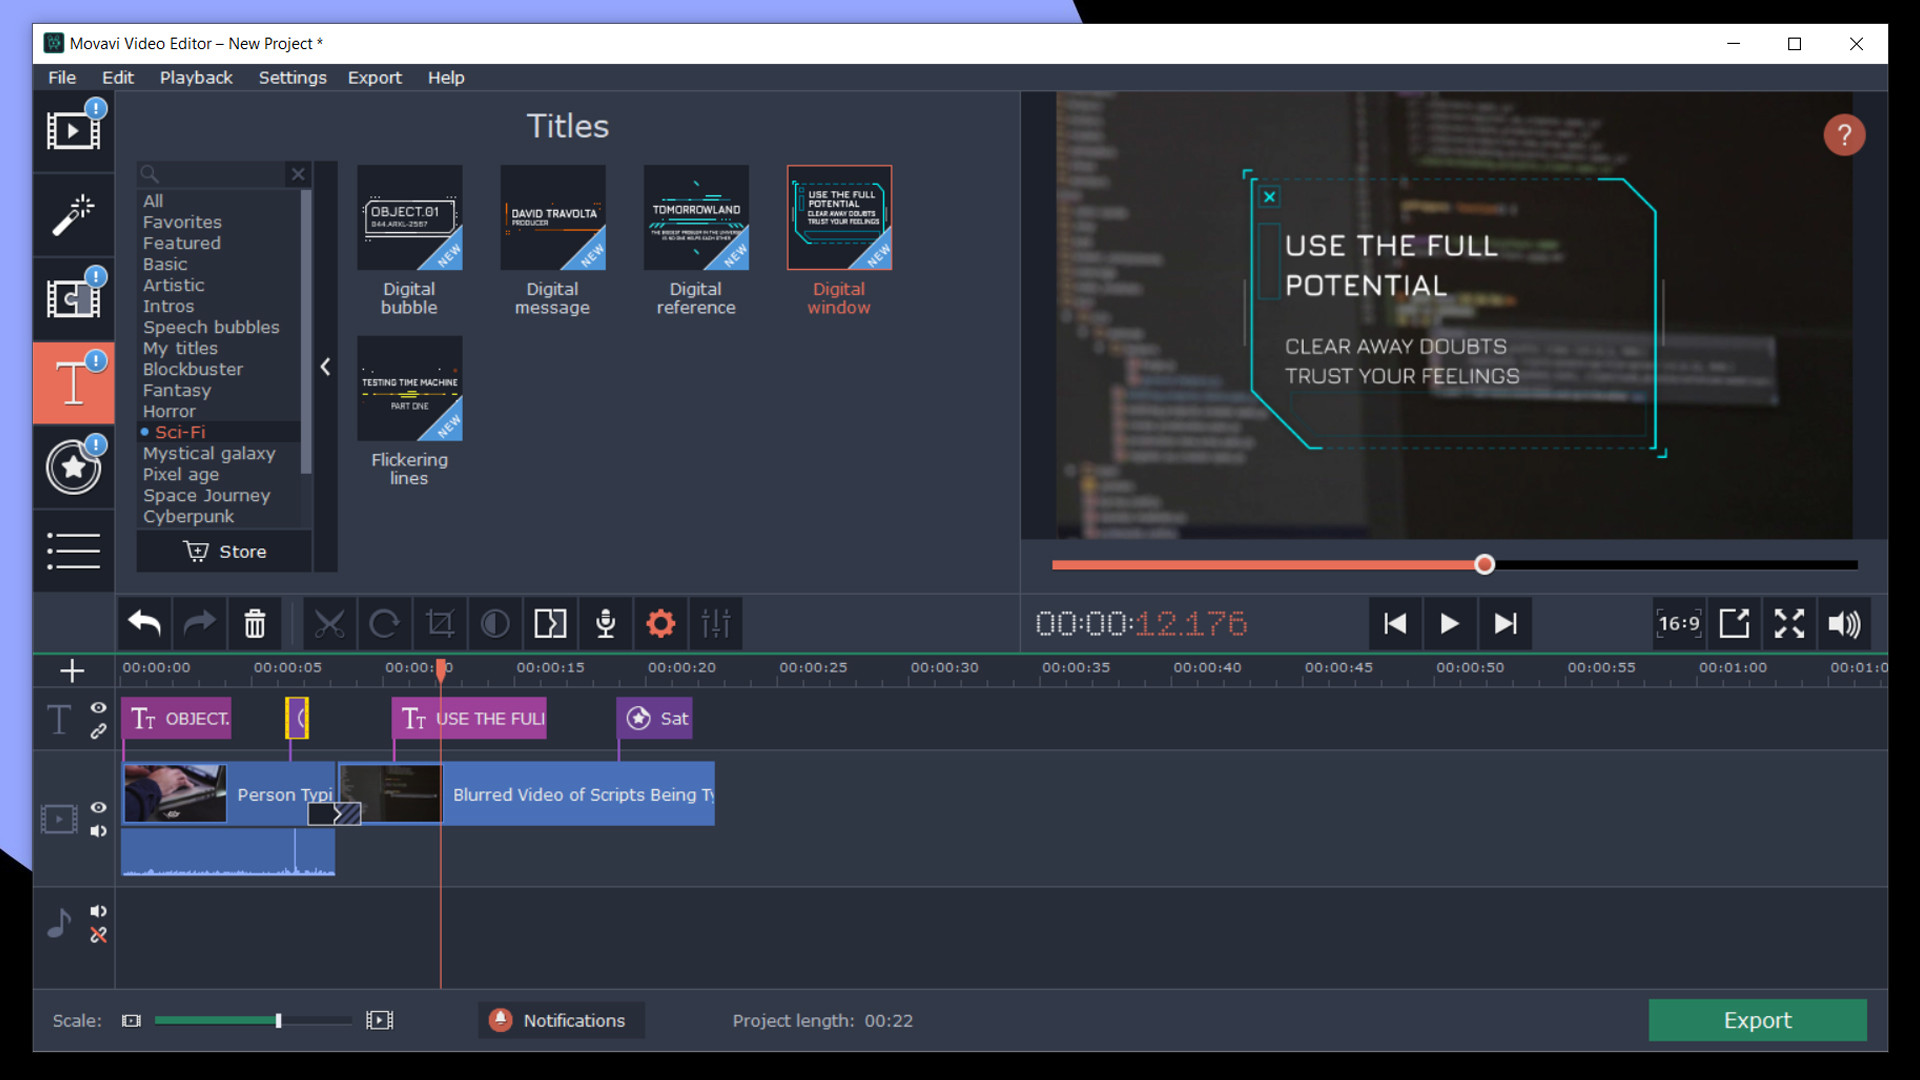The width and height of the screenshot is (1920, 1080).
Task: Click the Export button
Action: click(1757, 1020)
